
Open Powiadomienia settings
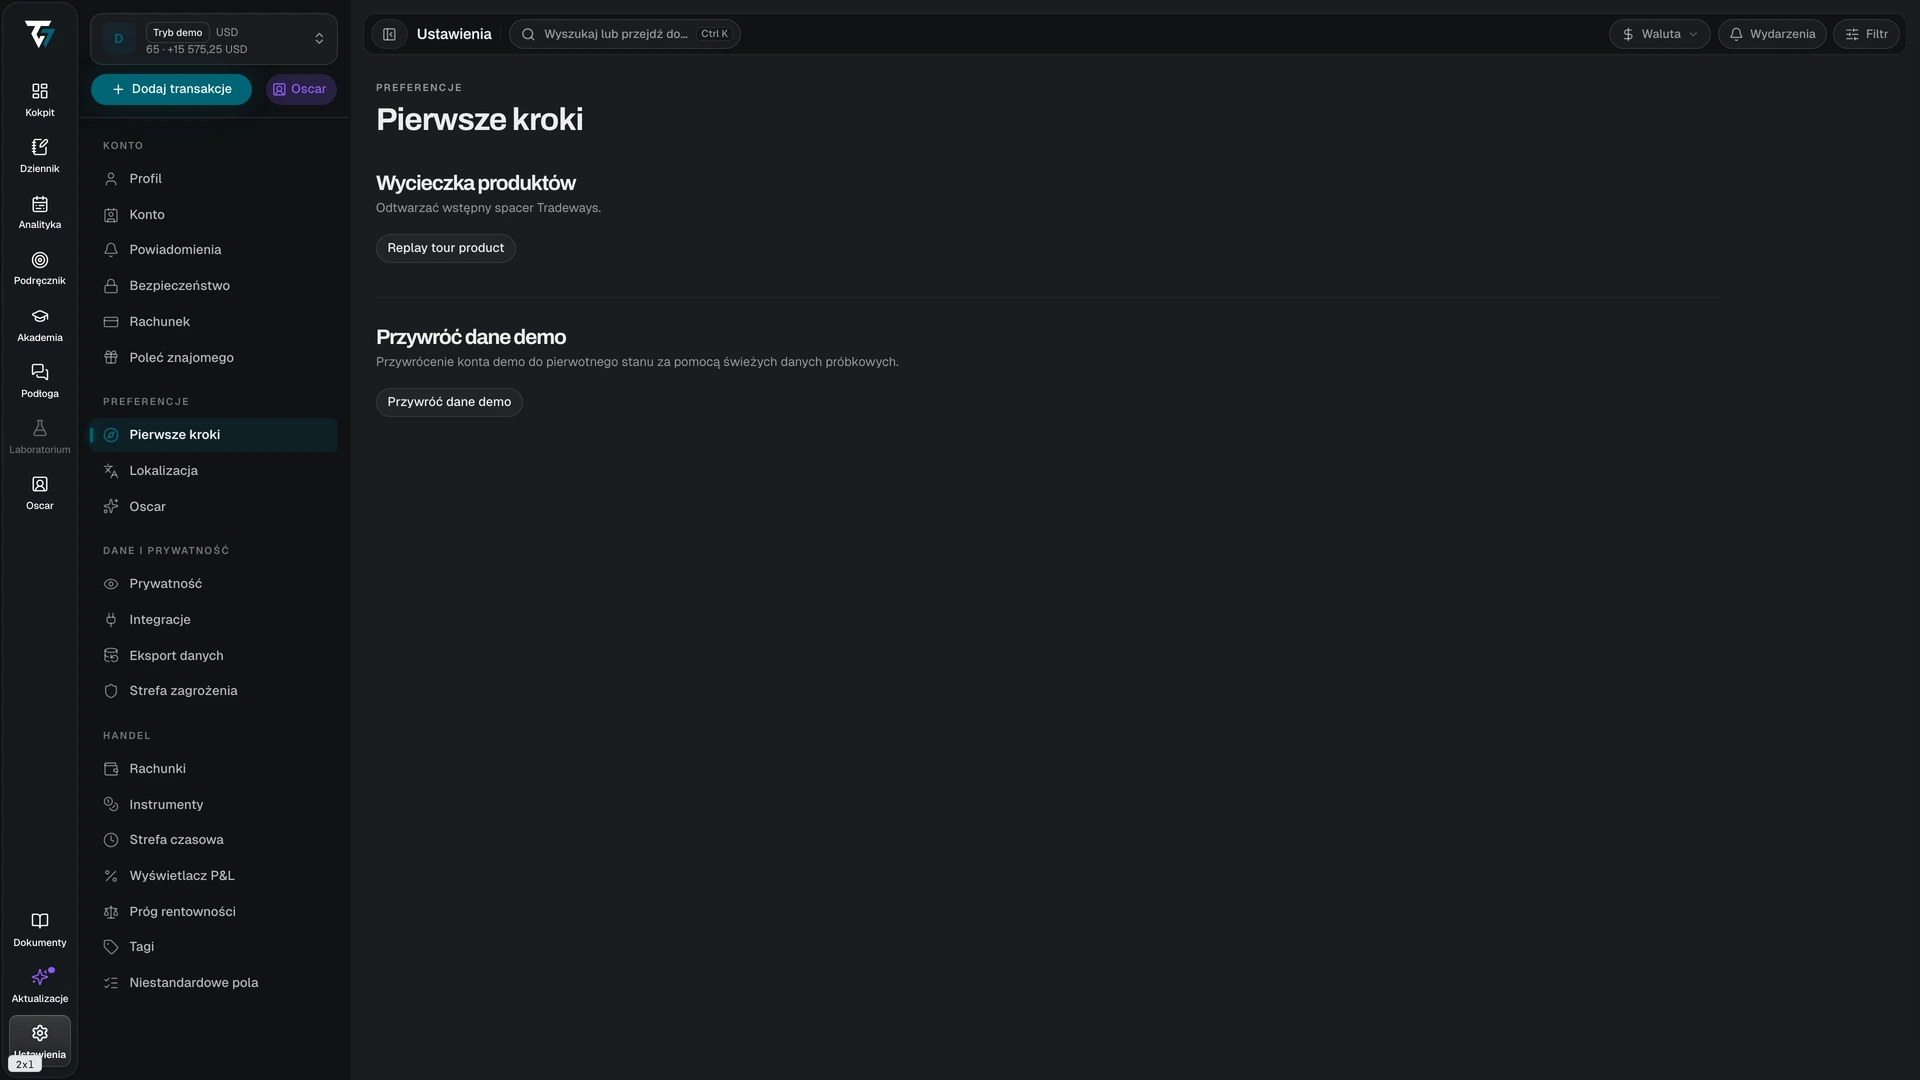click(x=214, y=250)
